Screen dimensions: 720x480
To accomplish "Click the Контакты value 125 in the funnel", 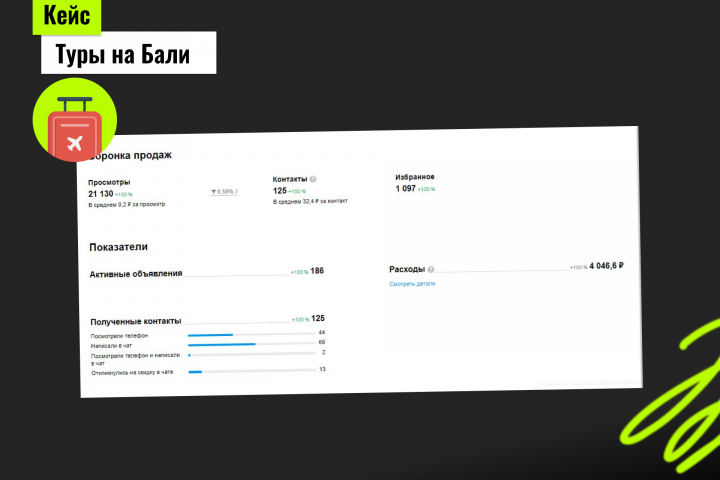I will pos(280,191).
